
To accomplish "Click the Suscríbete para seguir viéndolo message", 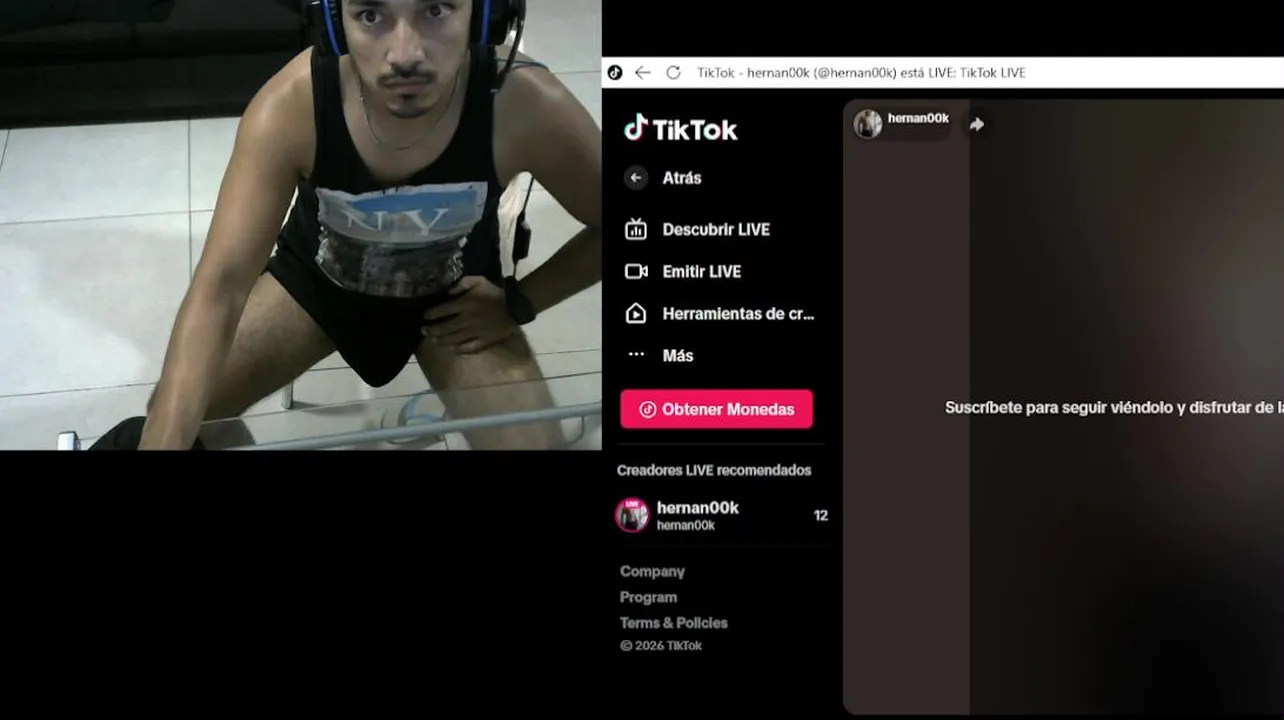I will (1114, 408).
